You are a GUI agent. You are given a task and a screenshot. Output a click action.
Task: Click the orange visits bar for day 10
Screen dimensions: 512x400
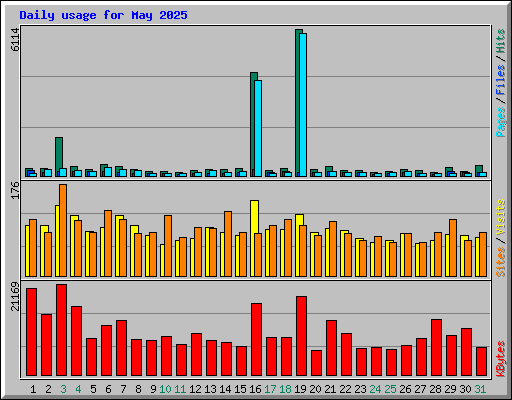coord(168,246)
